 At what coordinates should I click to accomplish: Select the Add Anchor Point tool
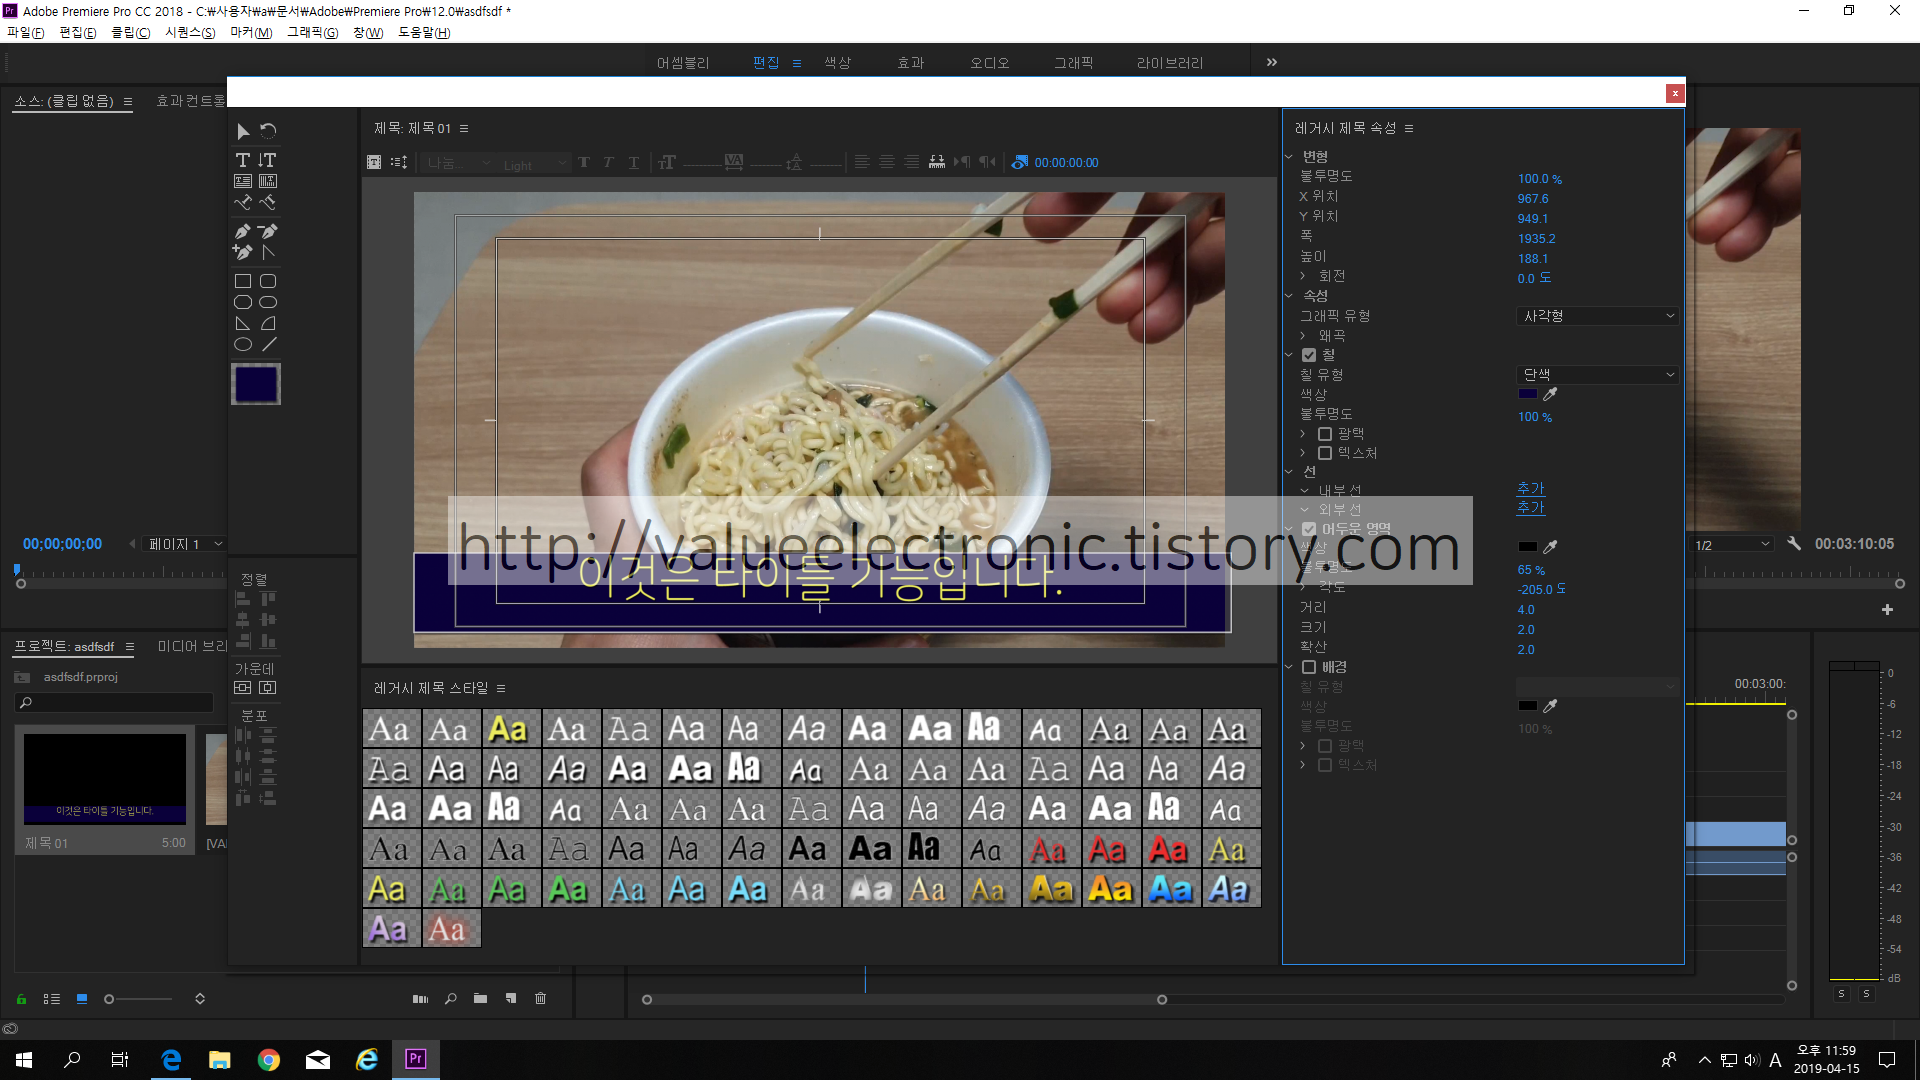[x=242, y=252]
